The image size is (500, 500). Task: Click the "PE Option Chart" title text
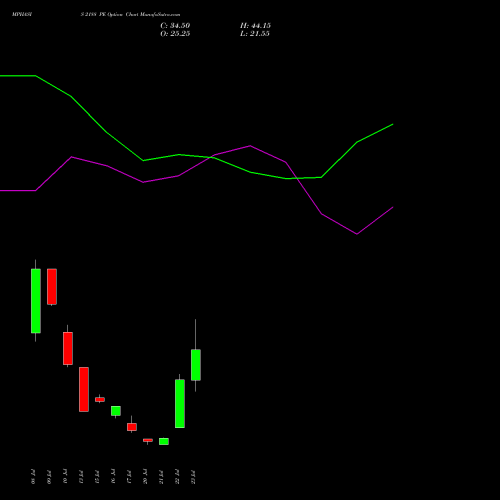(x=118, y=15)
